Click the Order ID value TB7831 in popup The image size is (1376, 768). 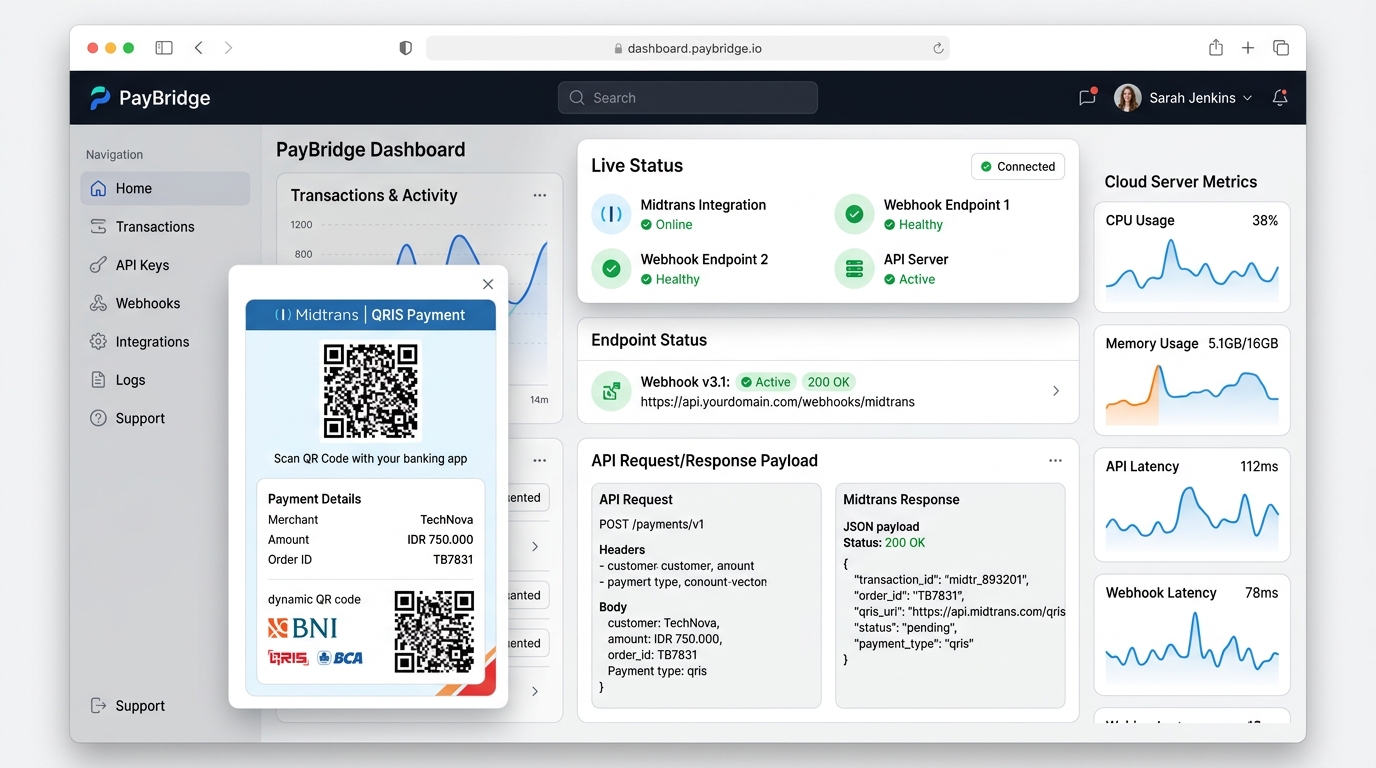click(x=453, y=560)
